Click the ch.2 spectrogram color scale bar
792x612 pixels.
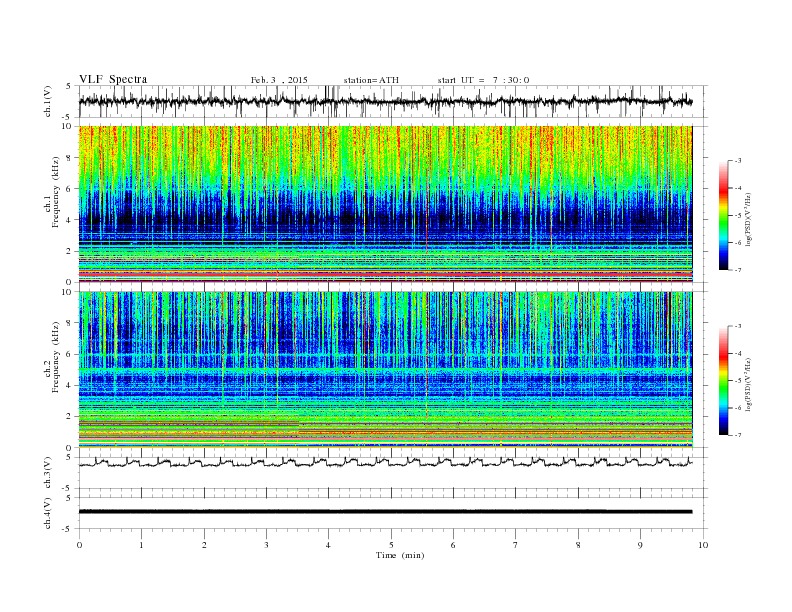pos(723,380)
